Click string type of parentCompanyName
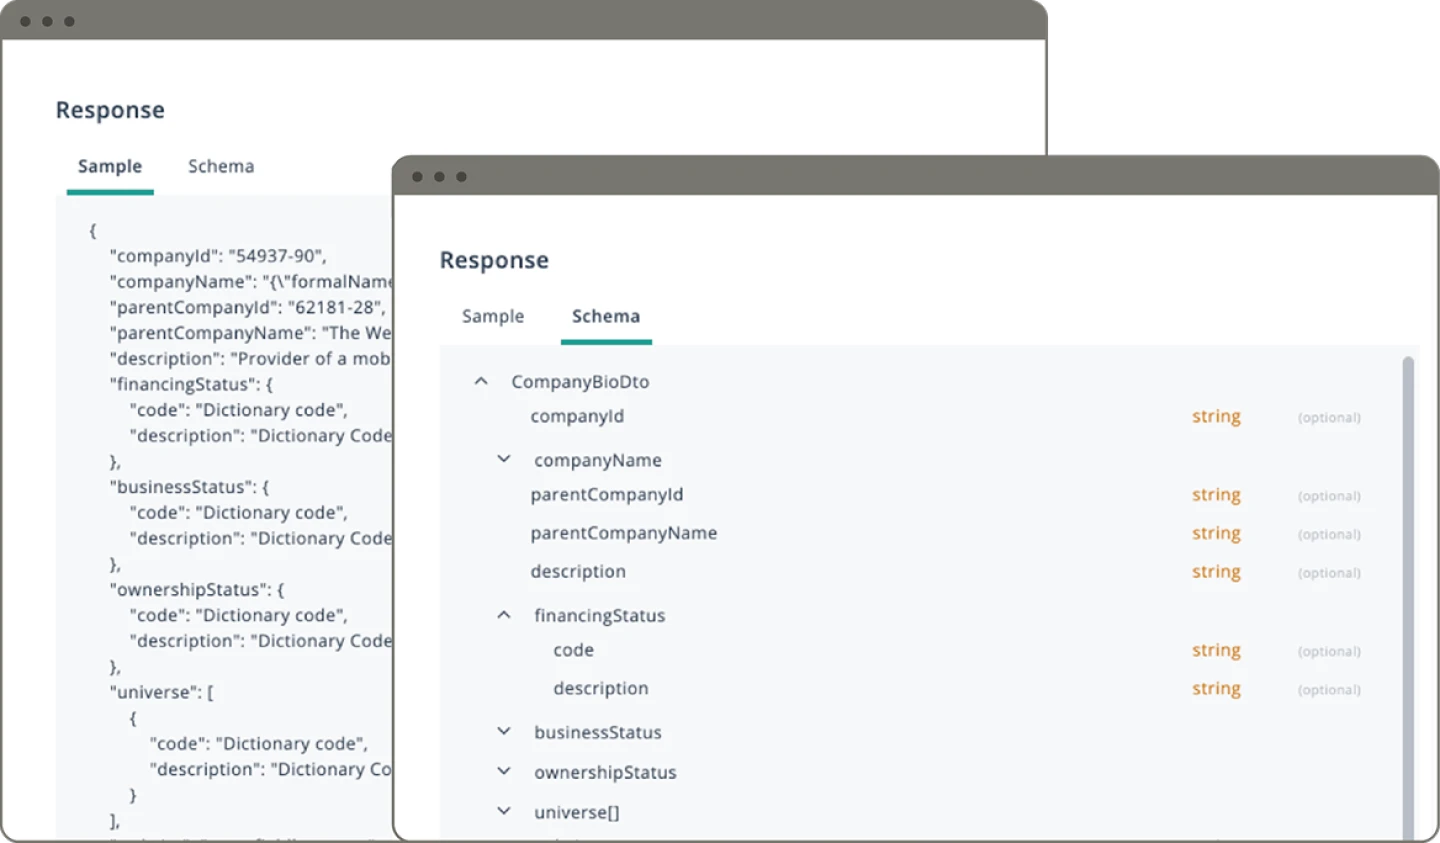1440x843 pixels. [x=1216, y=534]
